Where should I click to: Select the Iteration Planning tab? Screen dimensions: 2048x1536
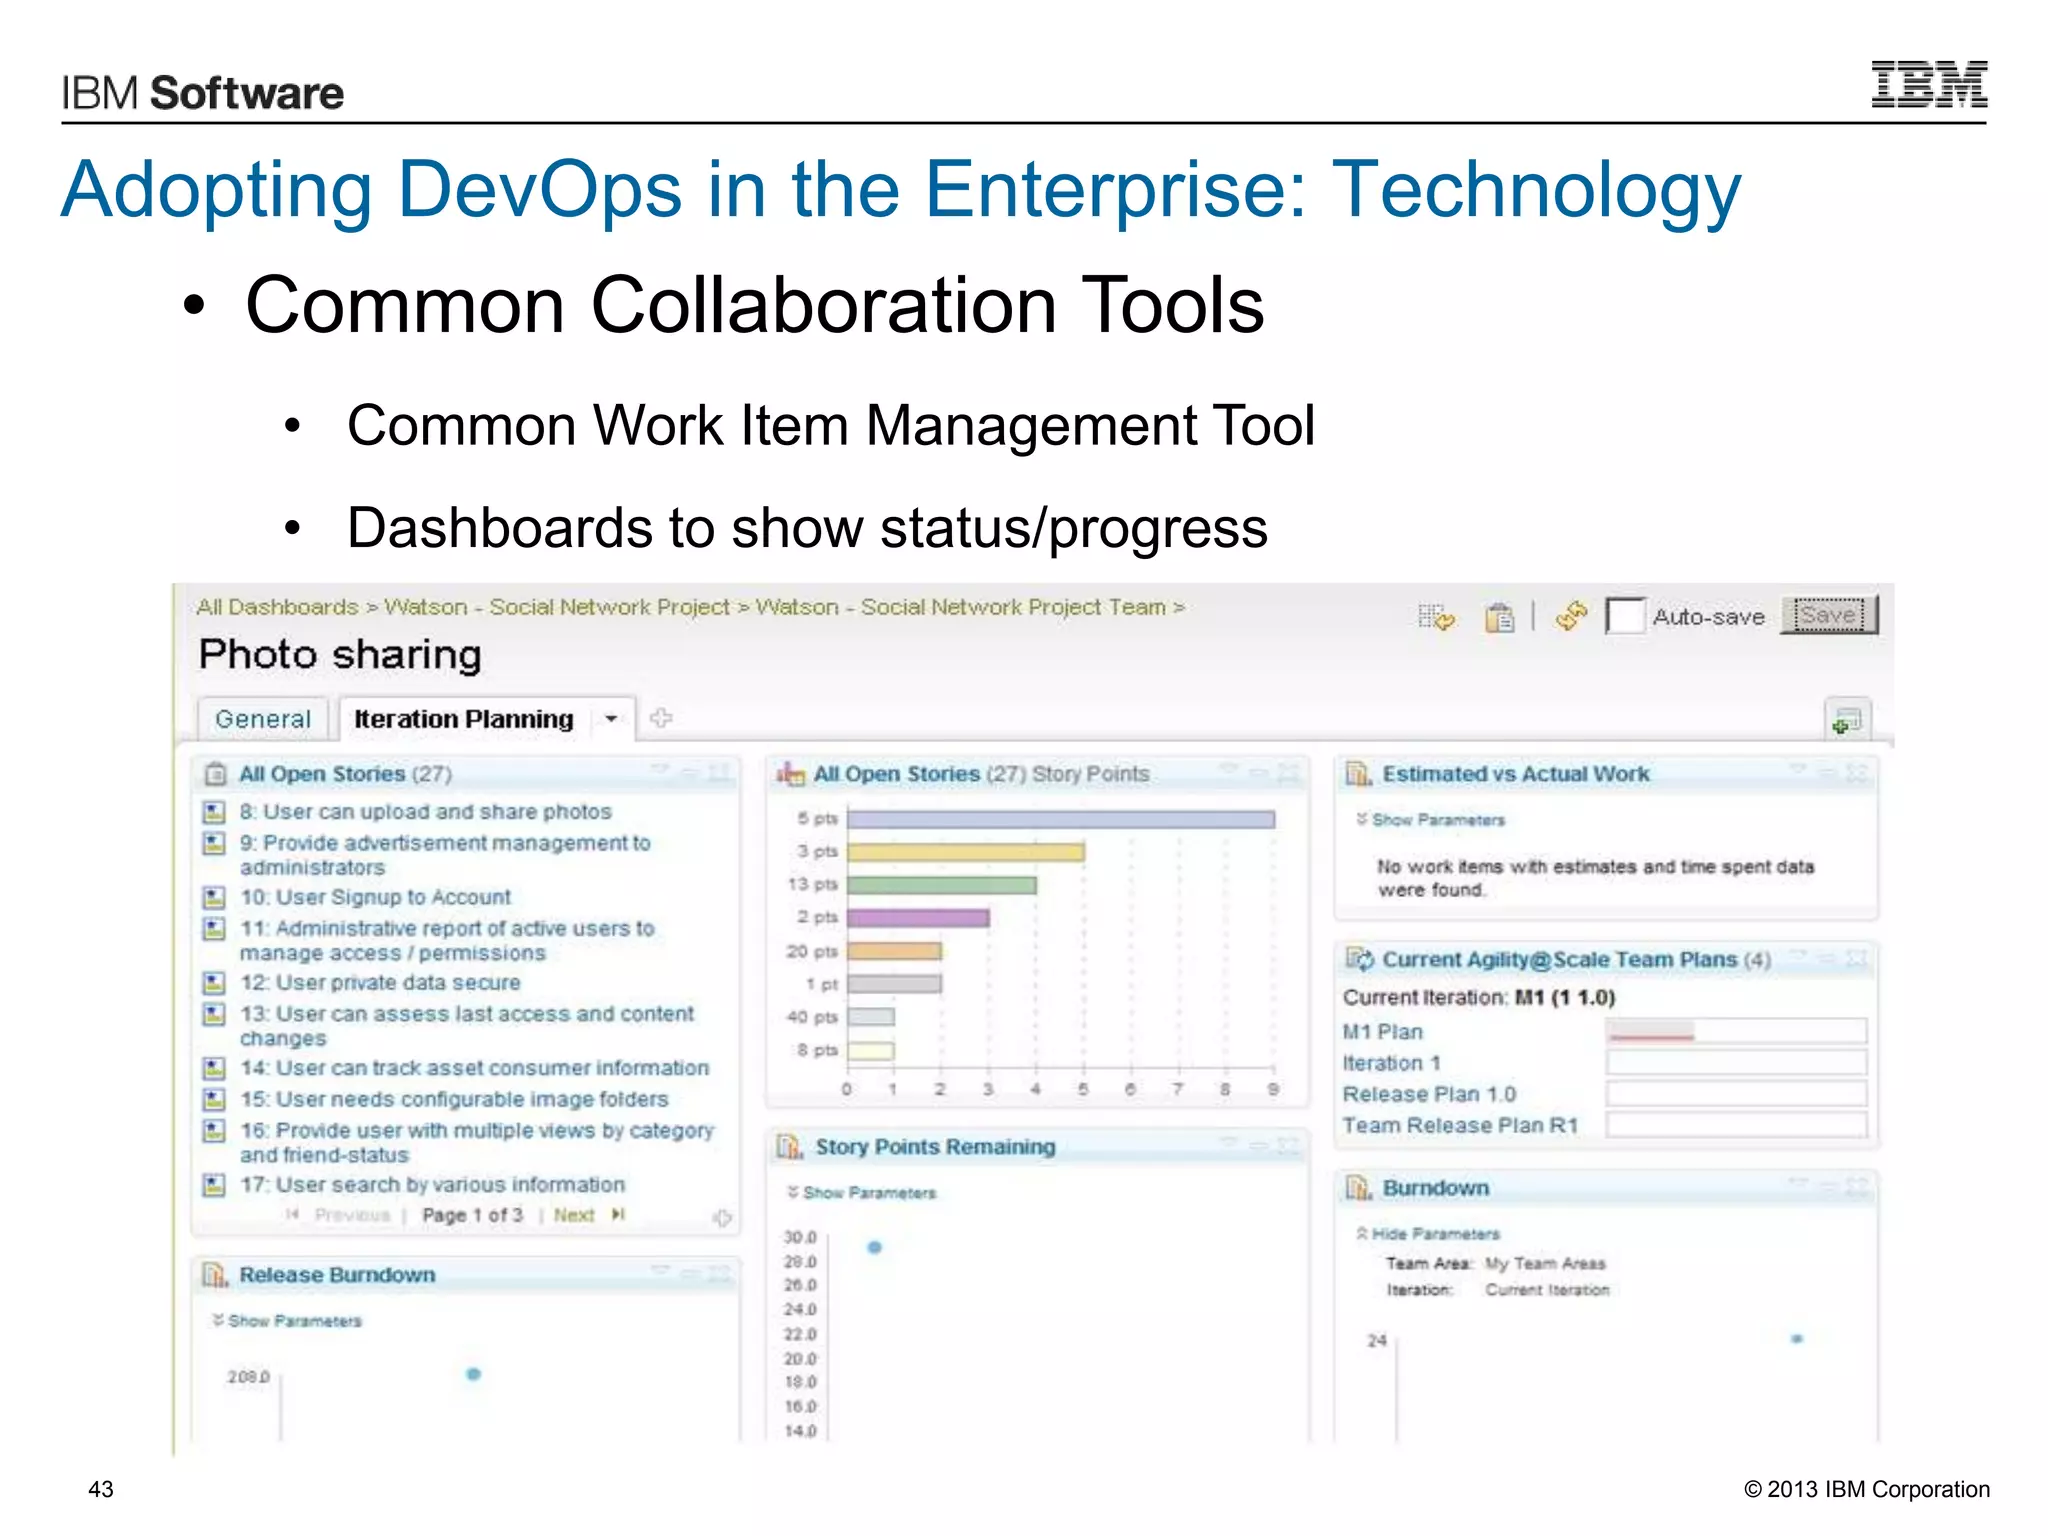(464, 719)
